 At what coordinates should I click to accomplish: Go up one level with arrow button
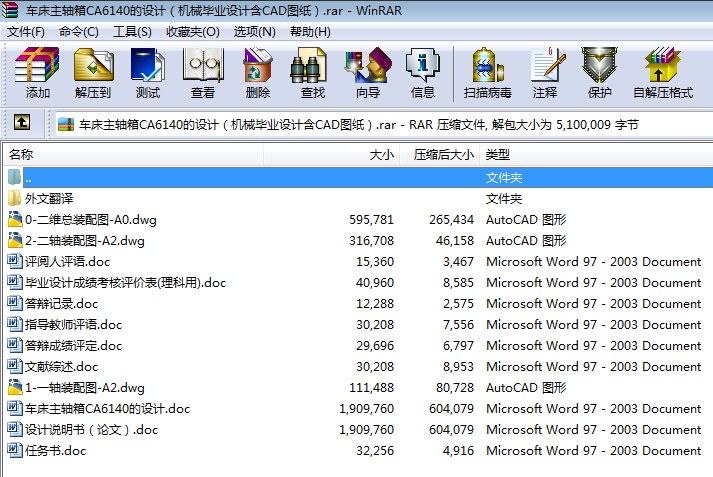(x=22, y=122)
